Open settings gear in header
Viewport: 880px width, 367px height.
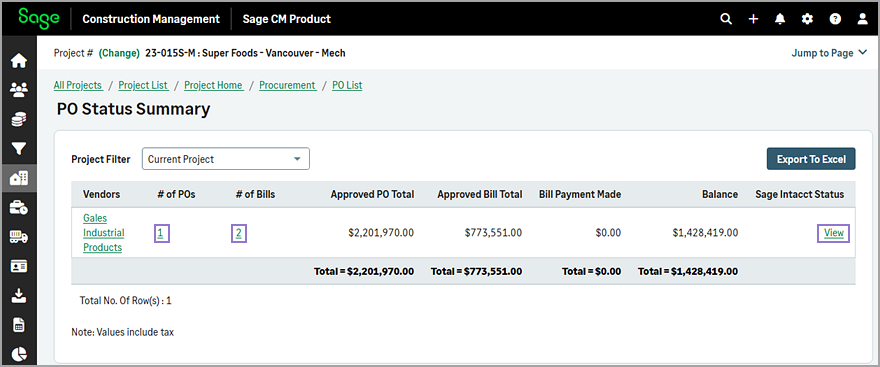[807, 19]
